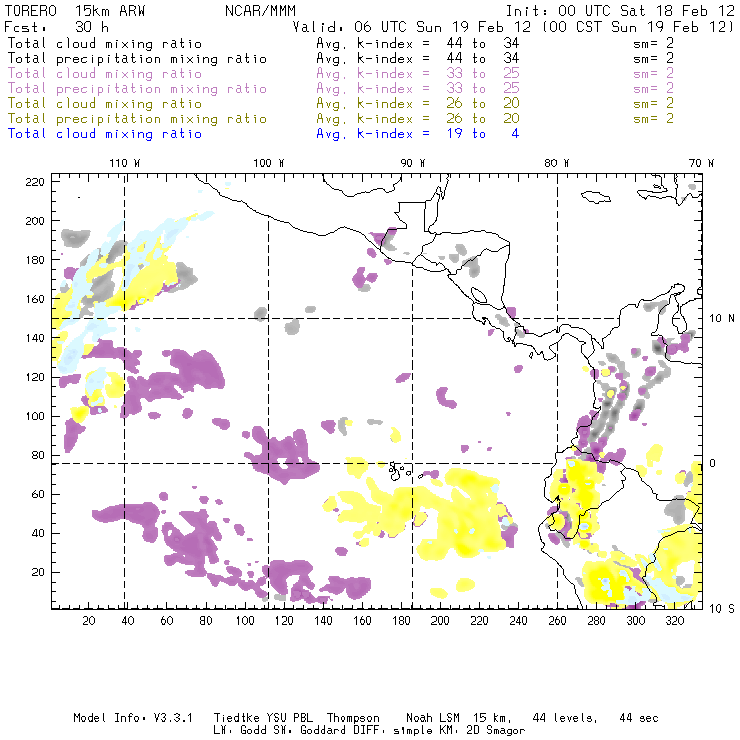Click the '220' tick on vertical axis

point(35,182)
